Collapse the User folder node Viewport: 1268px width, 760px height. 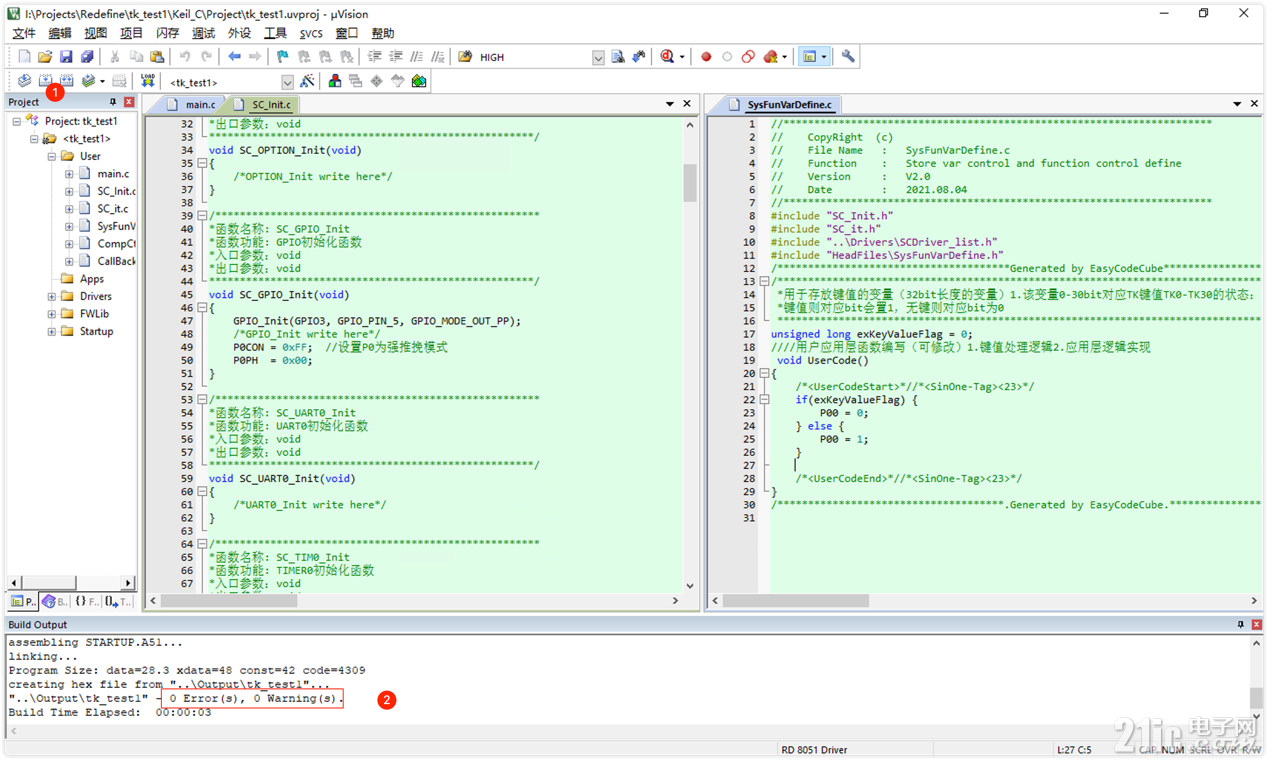coord(51,156)
